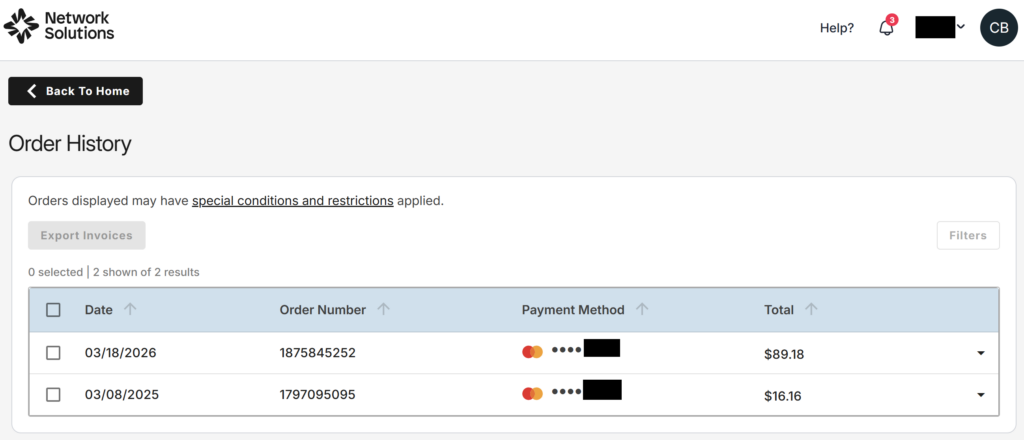Sort by Payment Method arrow icon
1024x440 pixels.
642,310
